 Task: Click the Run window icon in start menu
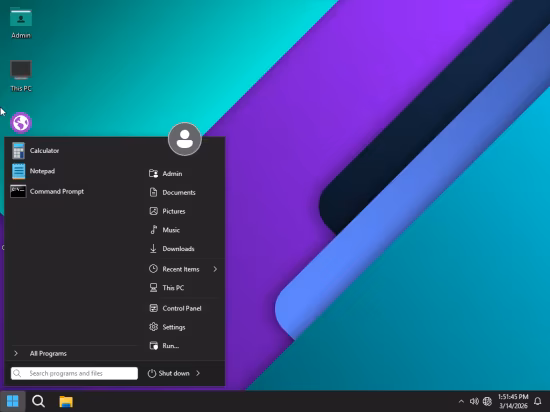[x=154, y=346]
